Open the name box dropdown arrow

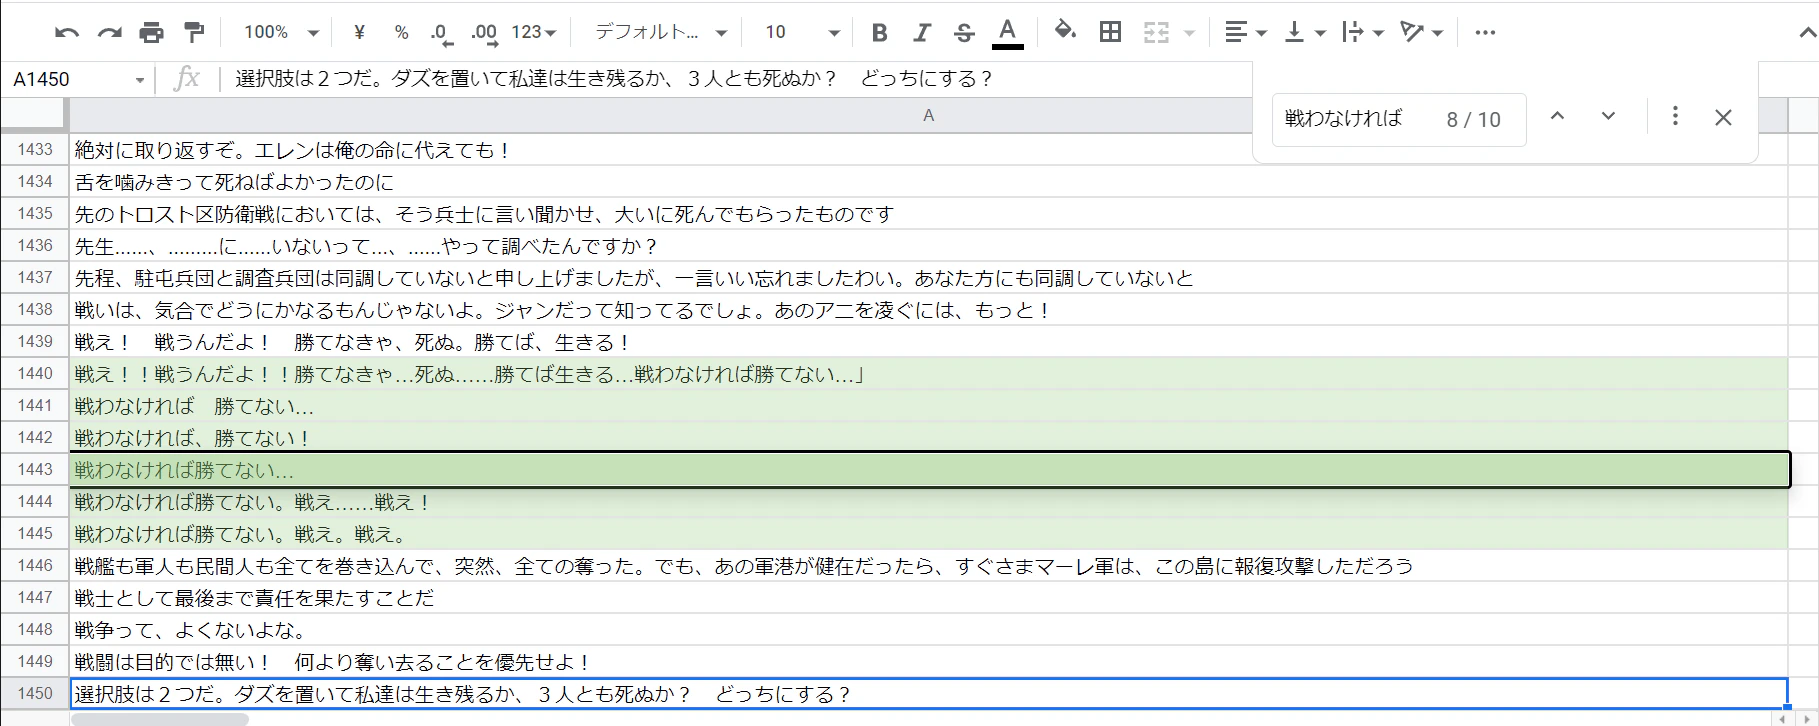coord(140,80)
